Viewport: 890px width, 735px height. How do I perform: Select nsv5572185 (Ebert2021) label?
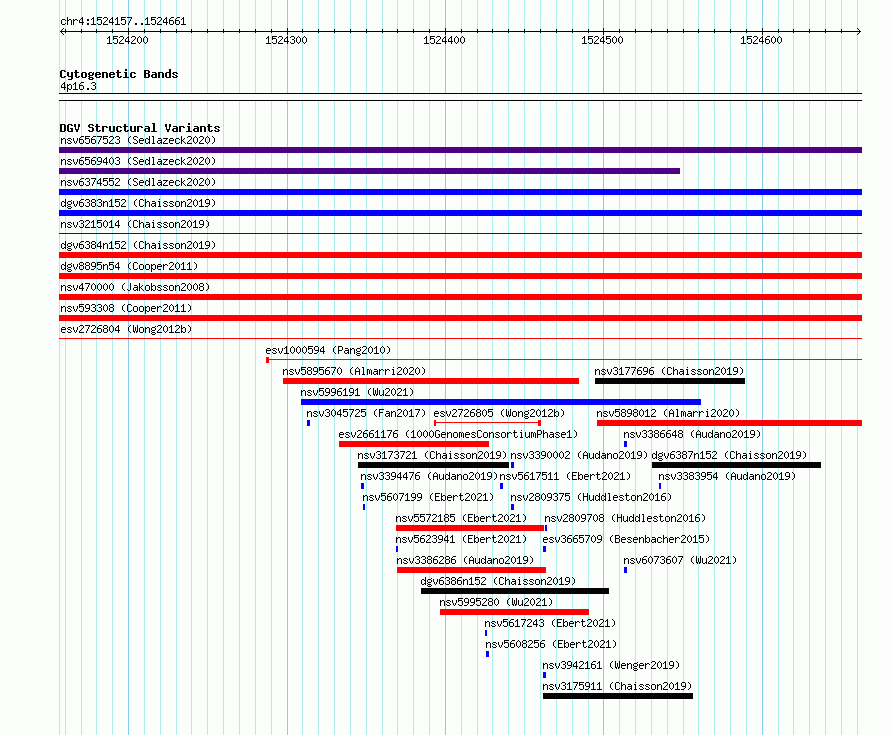tap(461, 518)
